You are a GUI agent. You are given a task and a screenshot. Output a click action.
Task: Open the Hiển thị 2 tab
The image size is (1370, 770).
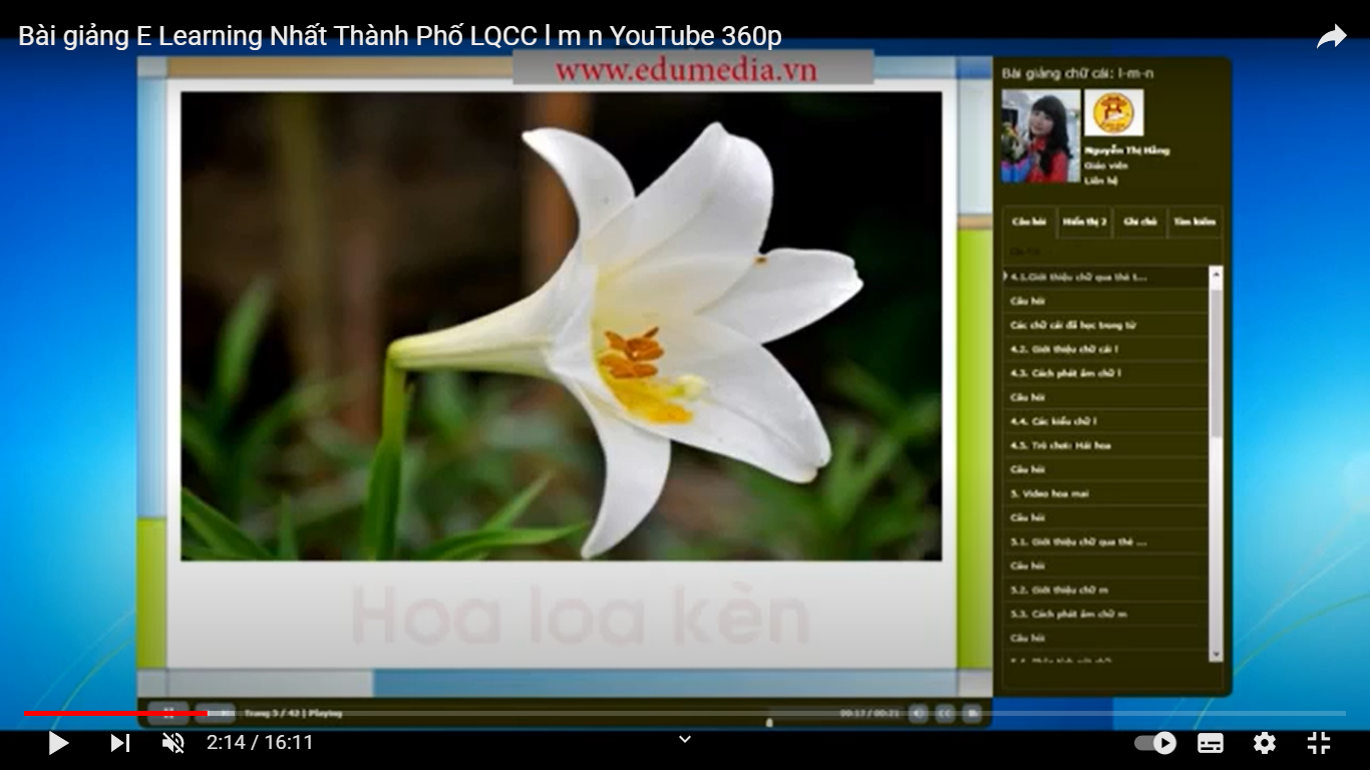pos(1085,222)
